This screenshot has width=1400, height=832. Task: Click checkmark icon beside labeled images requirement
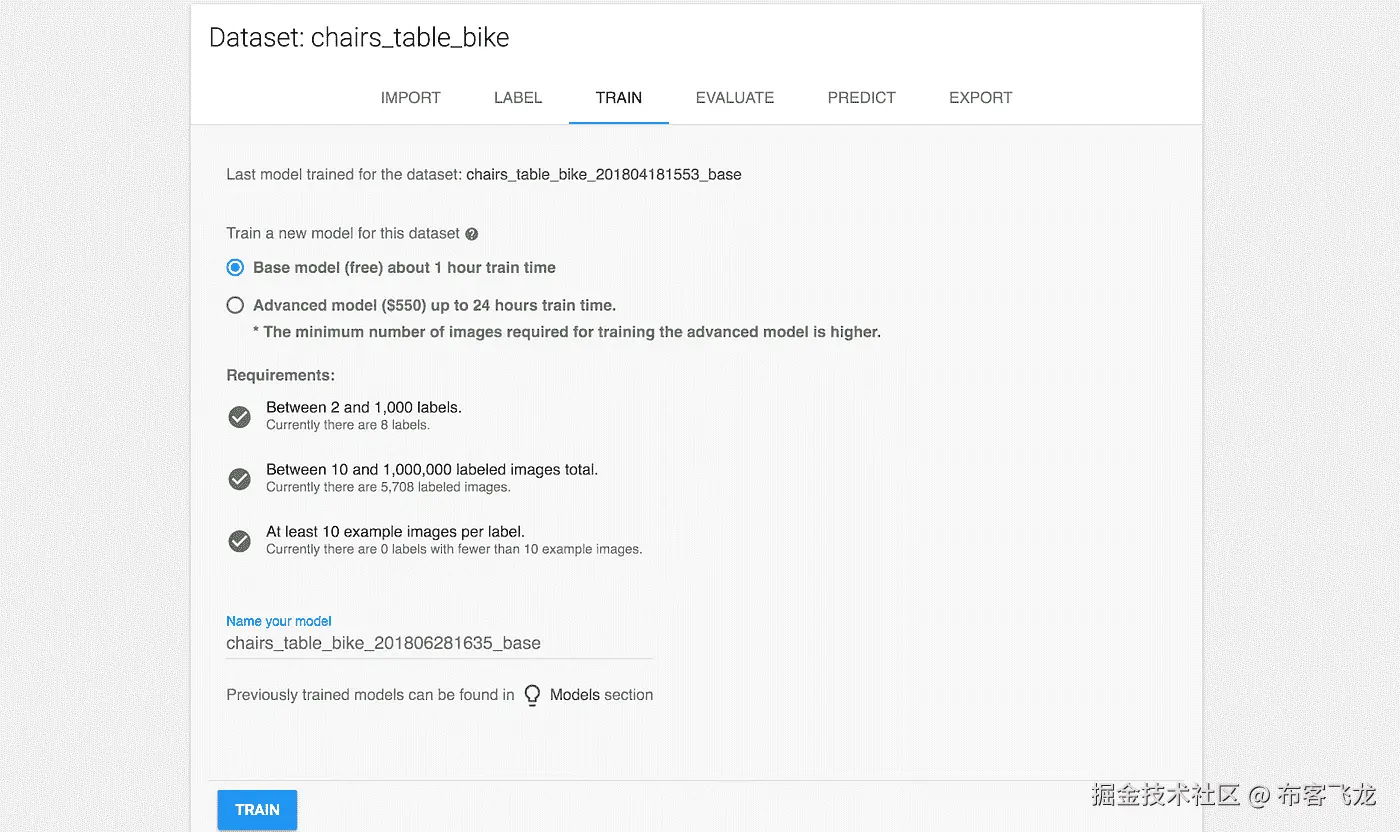(240, 479)
